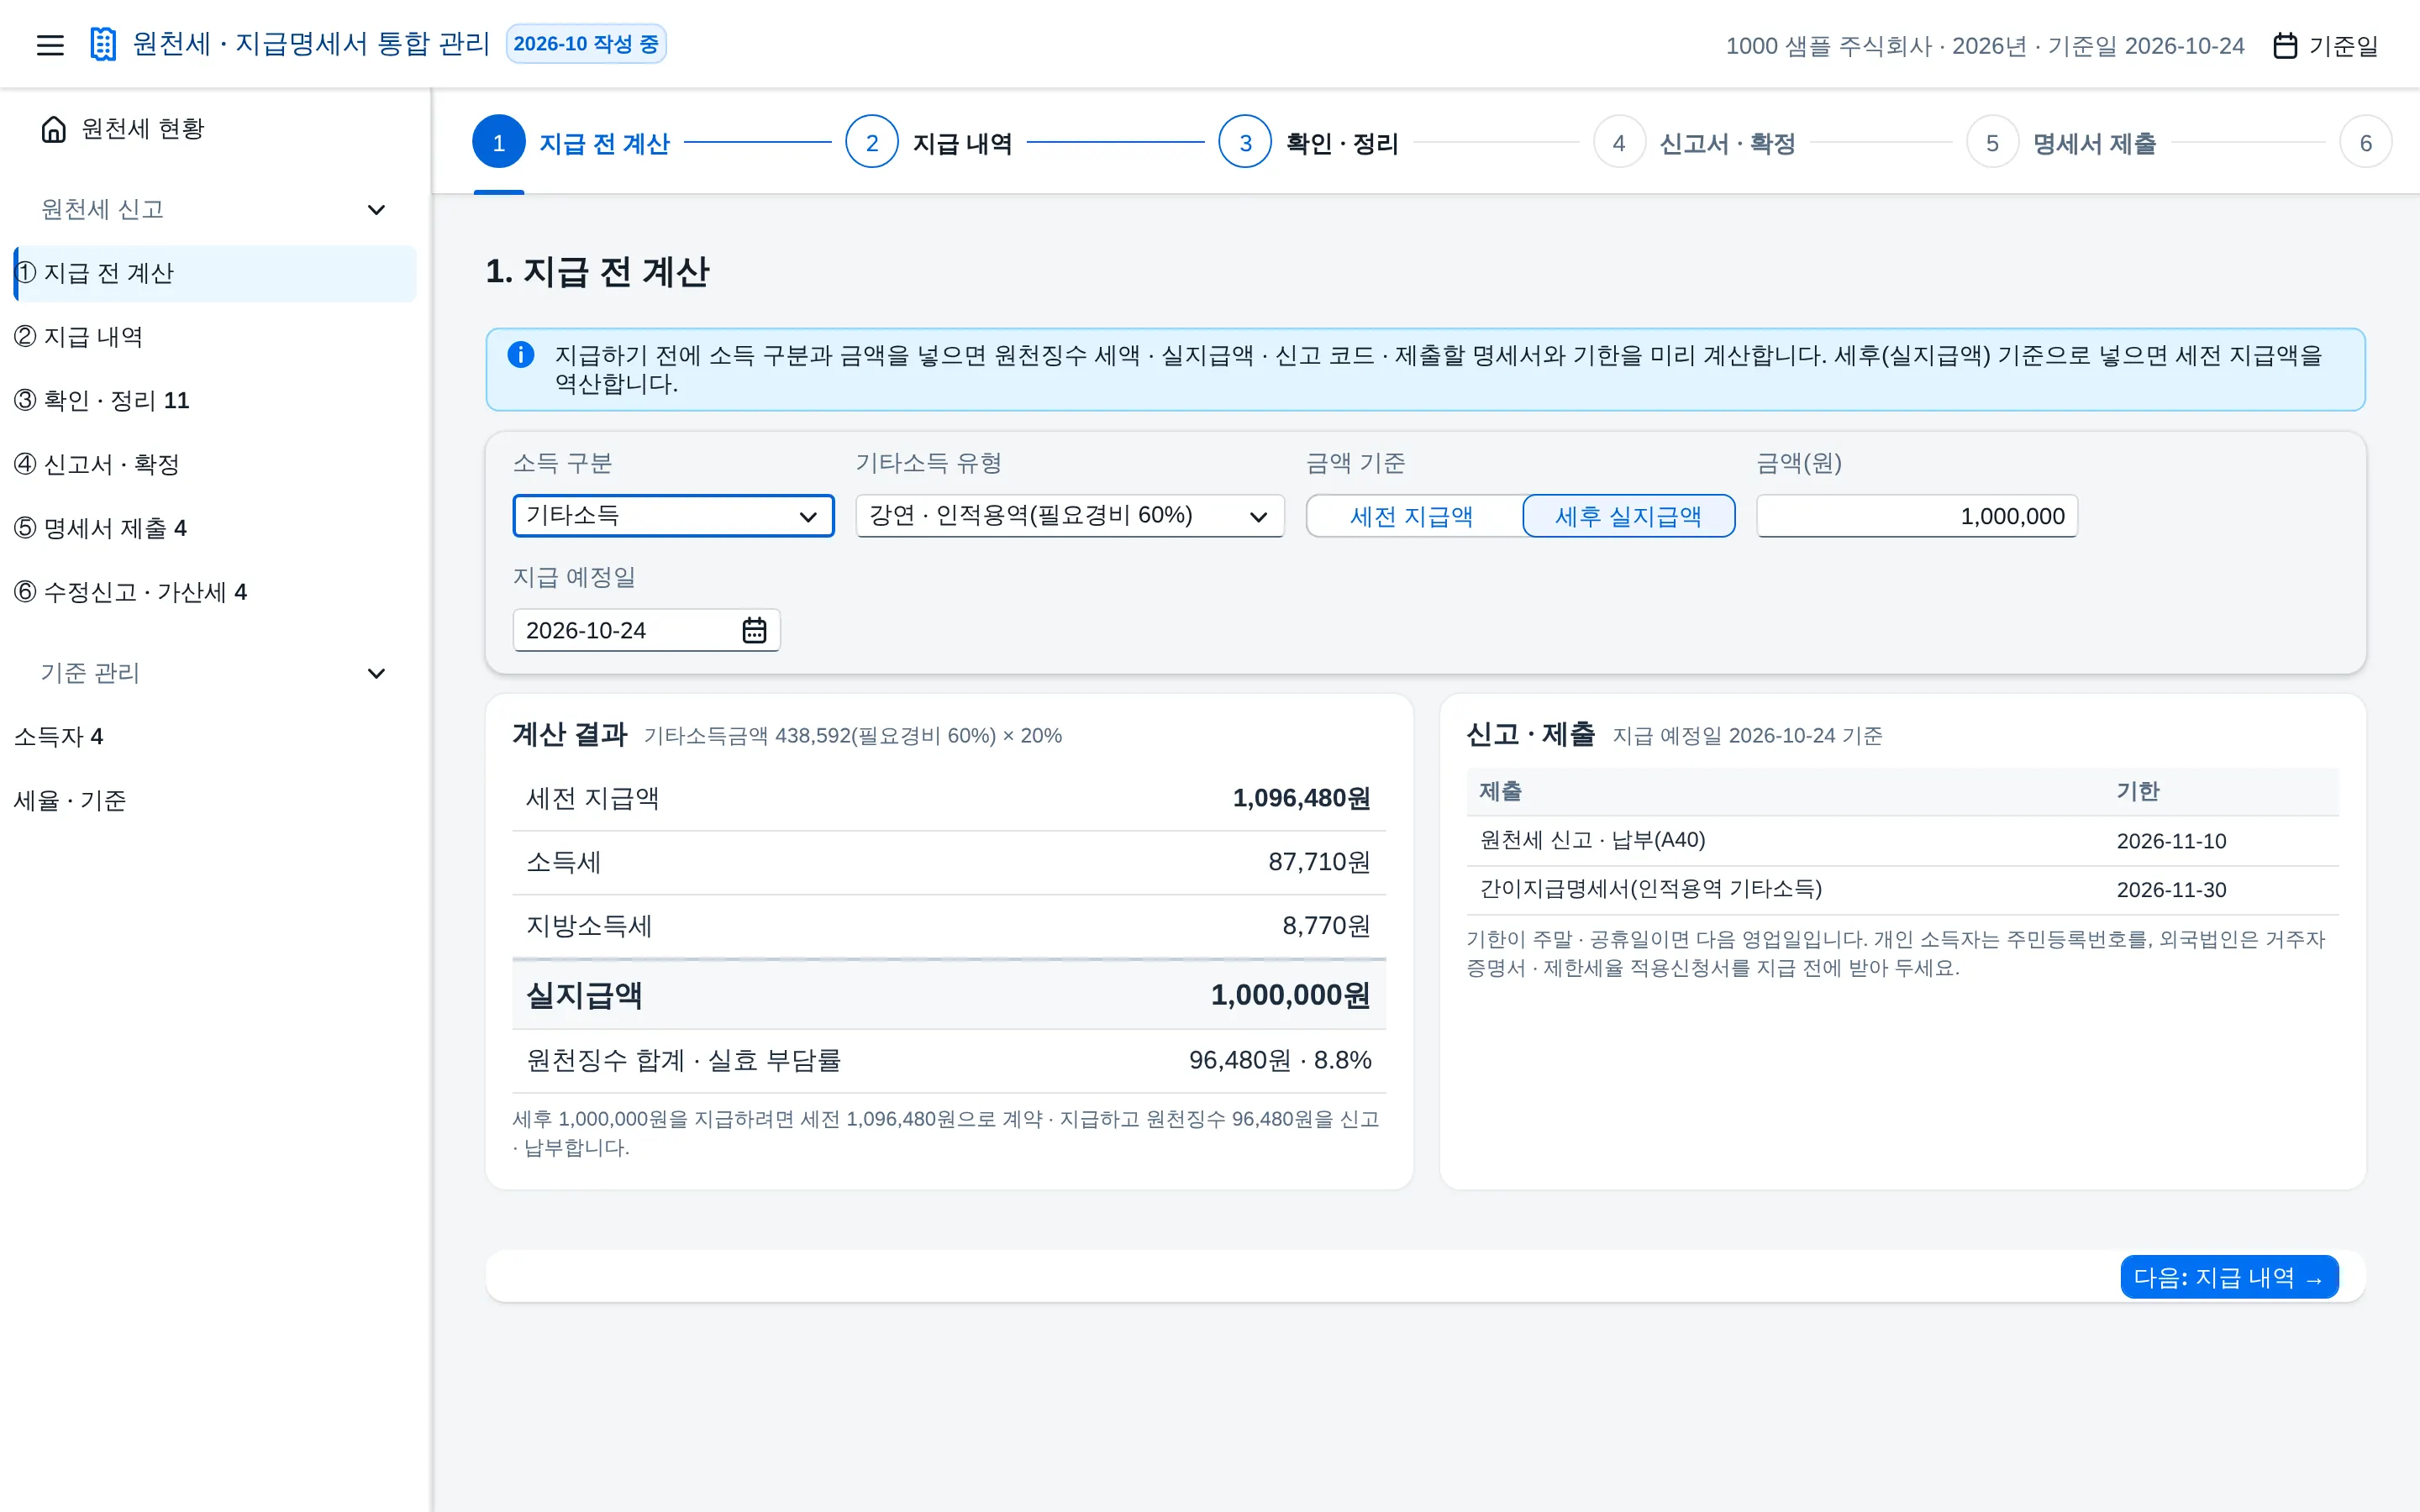Click step circle 3 in progress stepper

coord(1245,143)
